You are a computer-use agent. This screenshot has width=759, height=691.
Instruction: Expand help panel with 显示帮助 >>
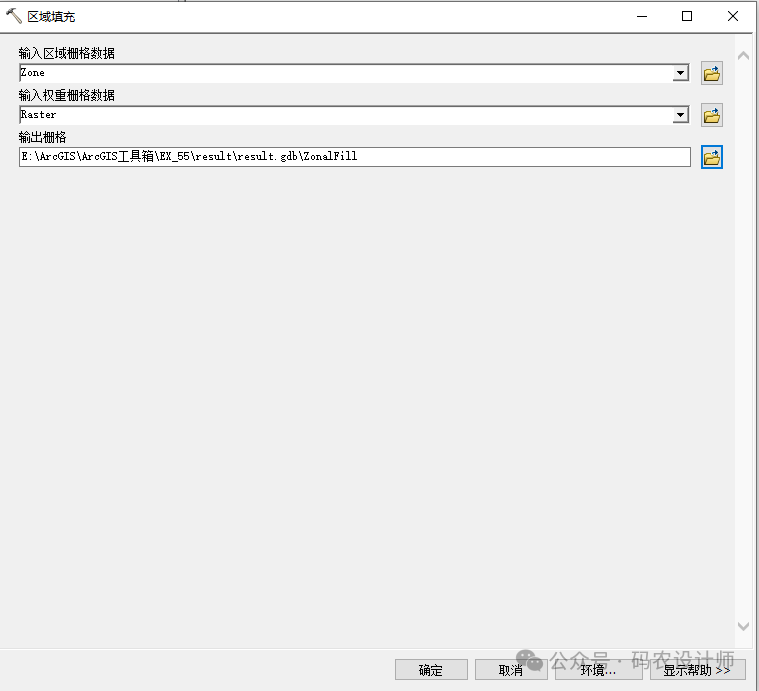coord(697,669)
